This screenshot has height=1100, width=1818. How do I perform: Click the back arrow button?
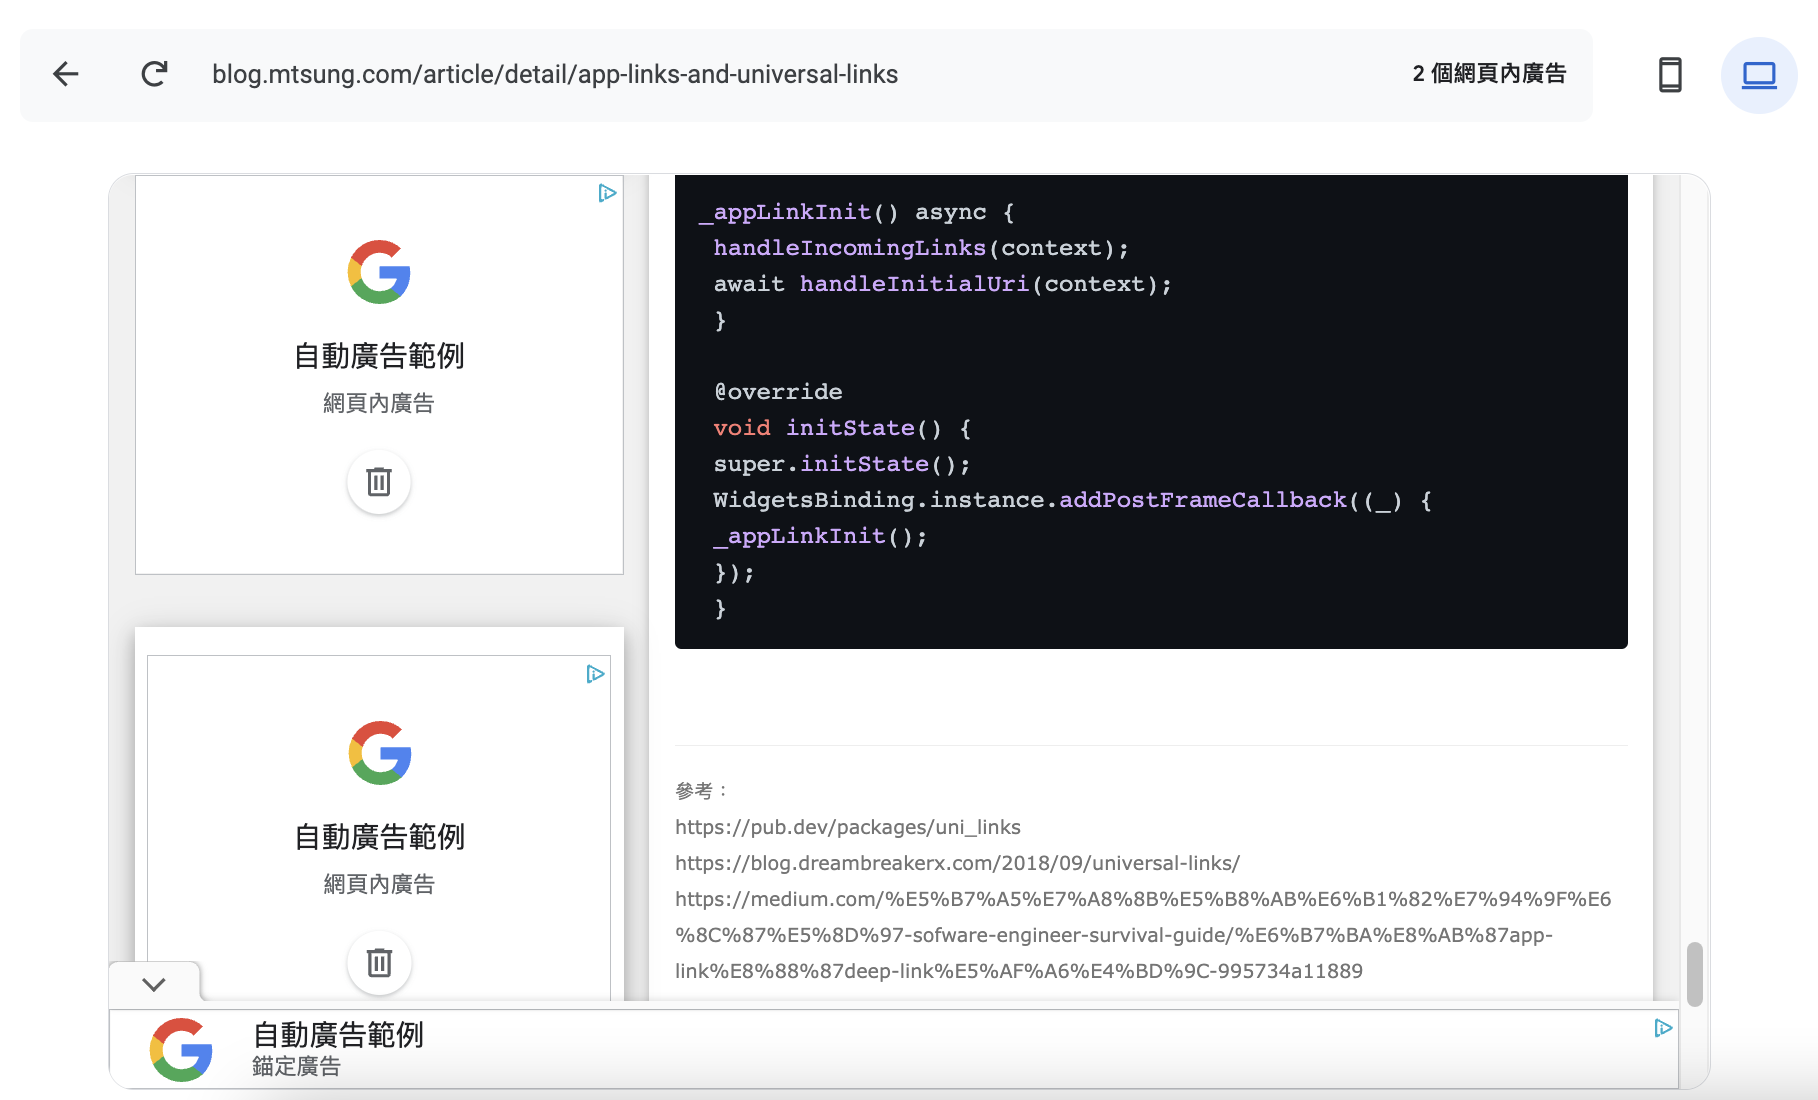(66, 74)
